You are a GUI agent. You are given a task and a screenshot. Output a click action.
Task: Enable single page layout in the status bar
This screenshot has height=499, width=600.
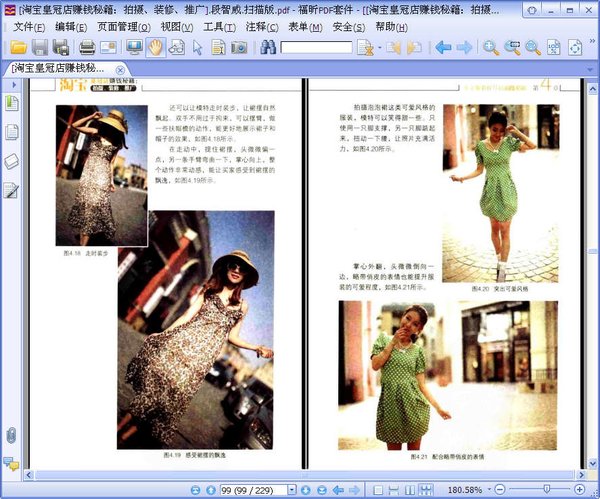pos(378,490)
